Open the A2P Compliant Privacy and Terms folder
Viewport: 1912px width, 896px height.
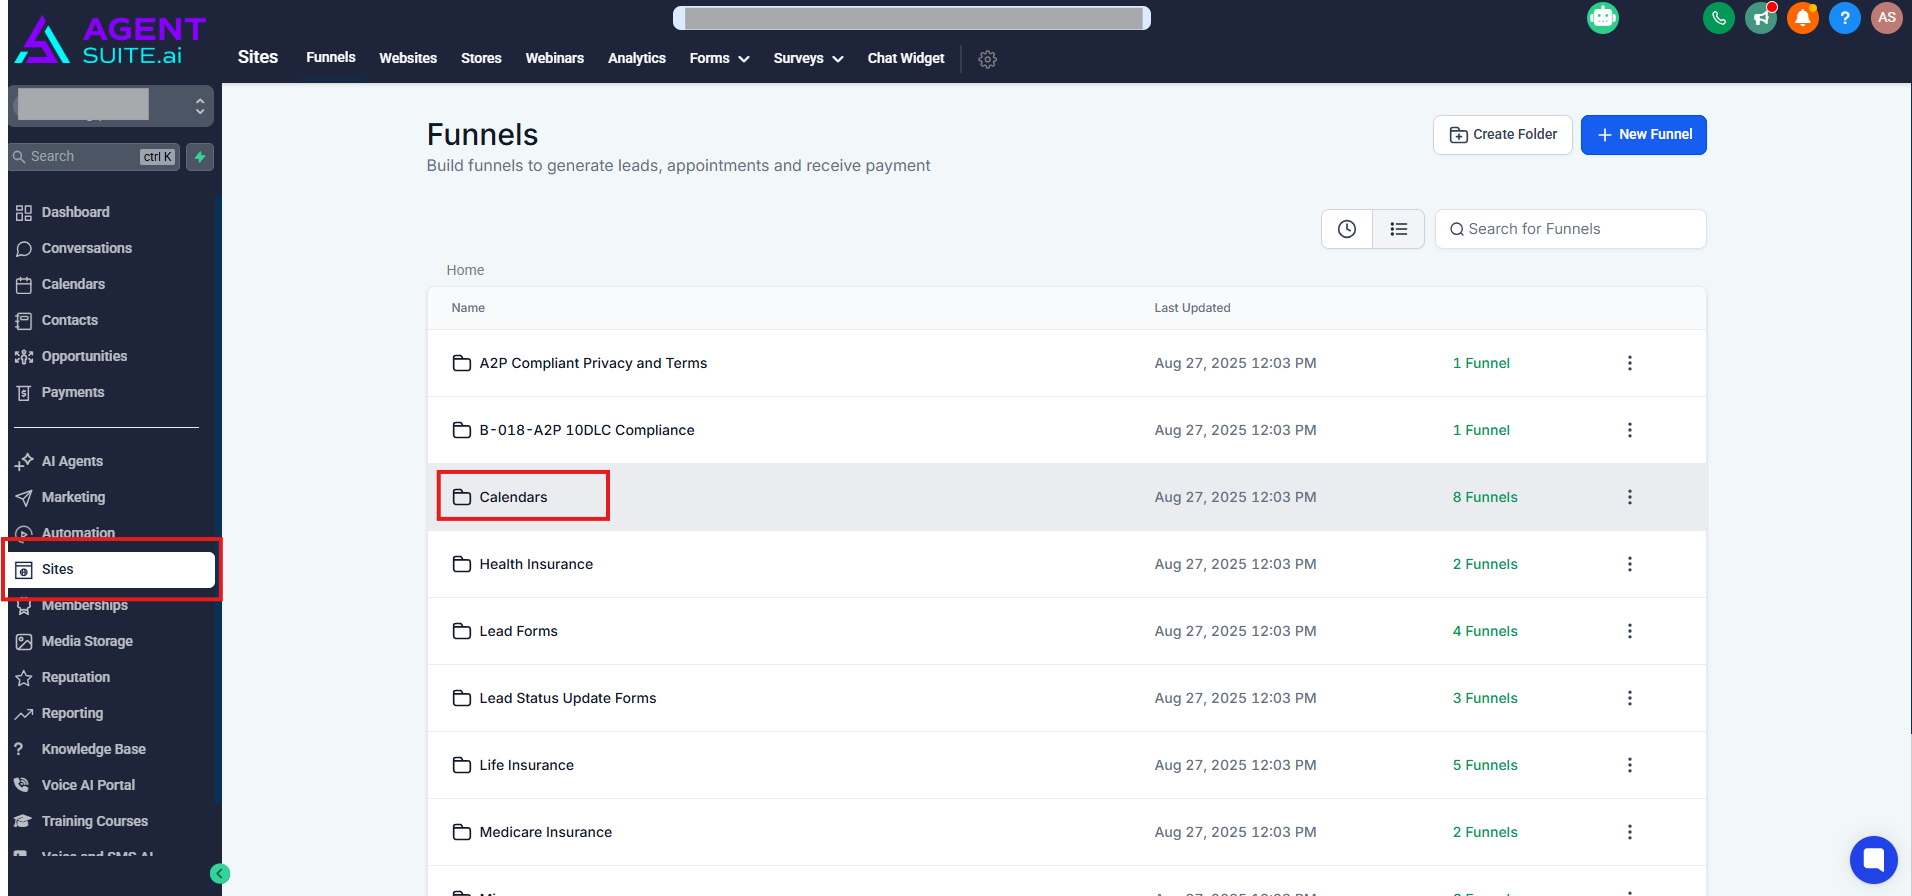[593, 363]
